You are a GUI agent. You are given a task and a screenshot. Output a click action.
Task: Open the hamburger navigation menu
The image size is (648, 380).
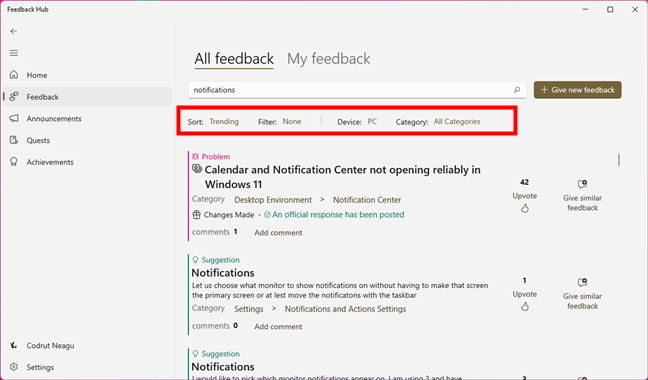point(14,53)
